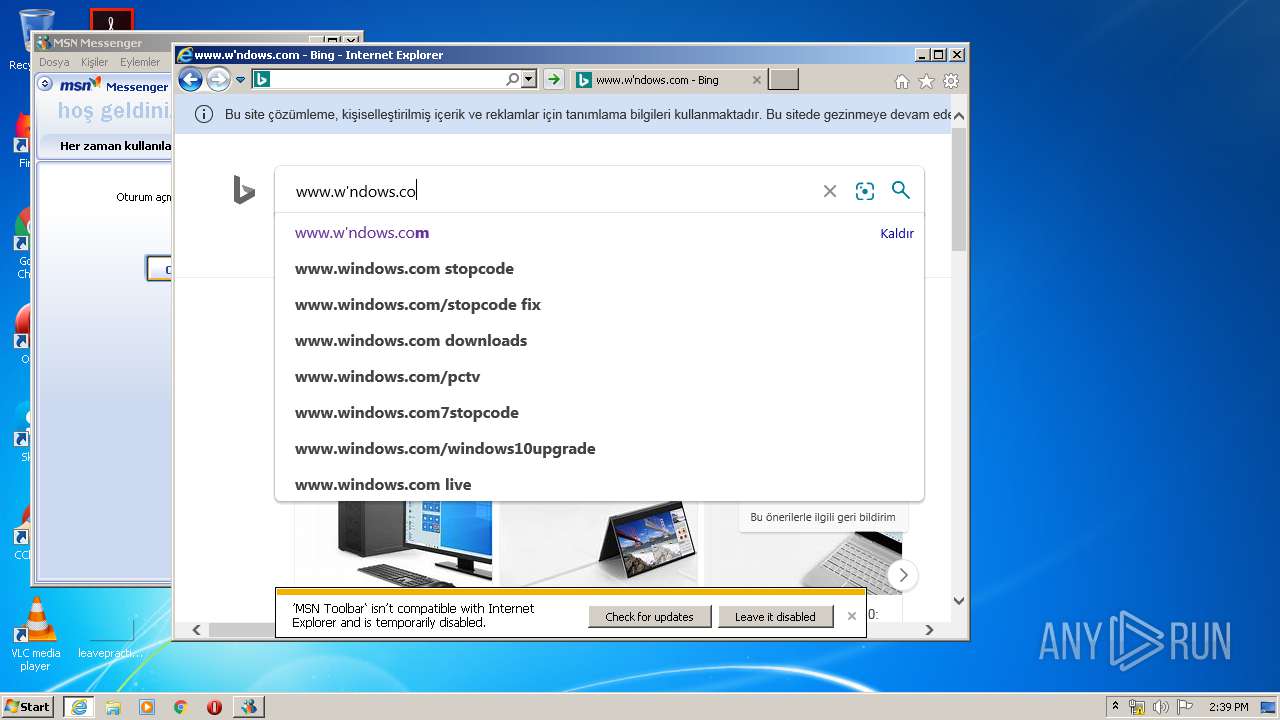Open Dosya menu in MSN Messenger
1280x720 pixels.
54,62
